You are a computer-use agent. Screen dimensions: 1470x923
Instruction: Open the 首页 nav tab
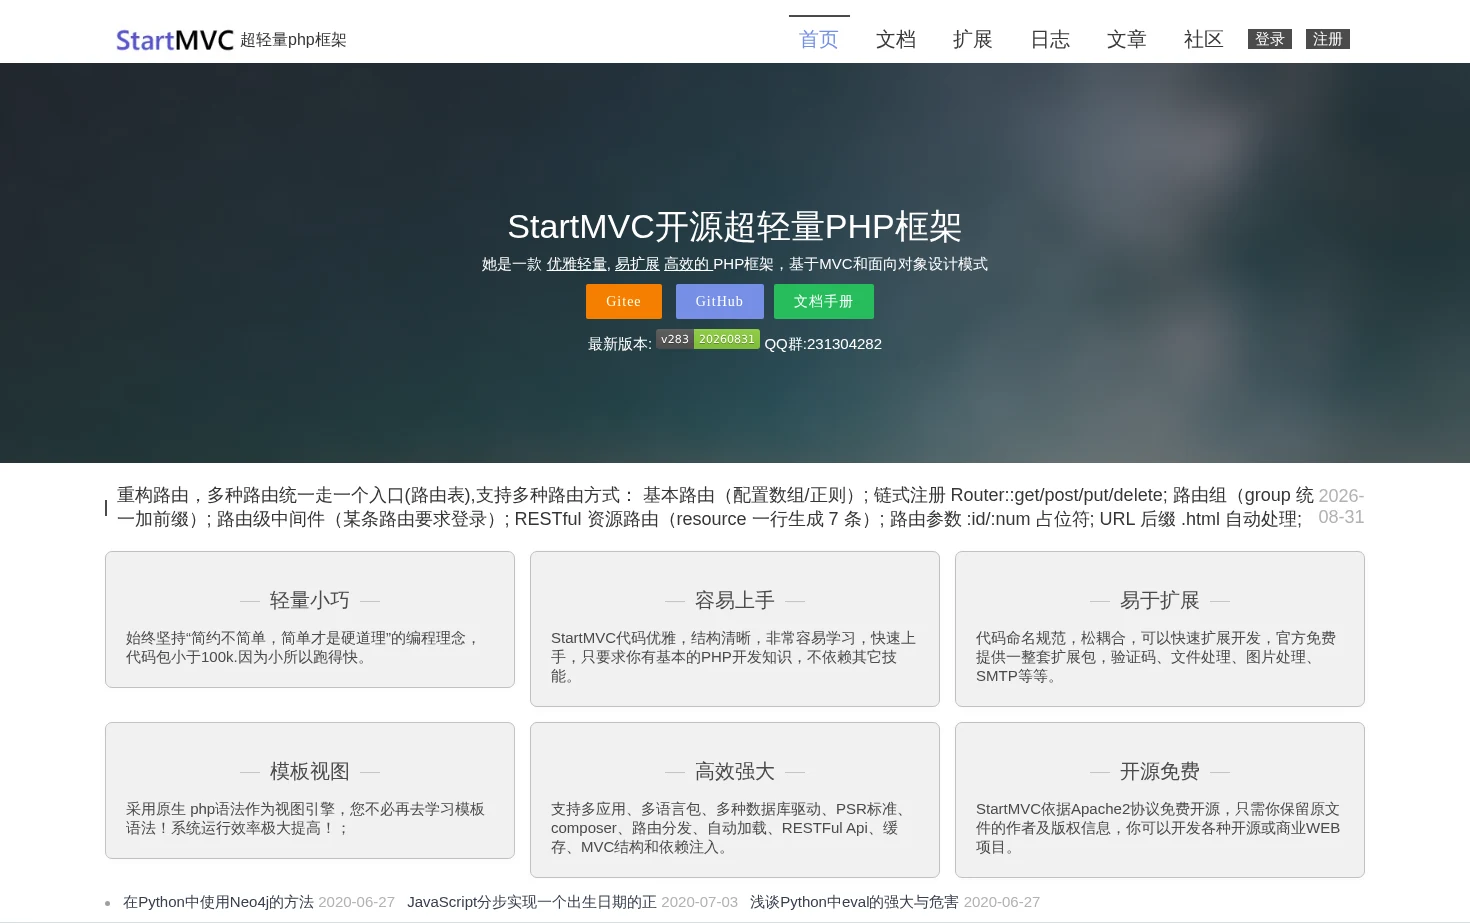coord(819,39)
